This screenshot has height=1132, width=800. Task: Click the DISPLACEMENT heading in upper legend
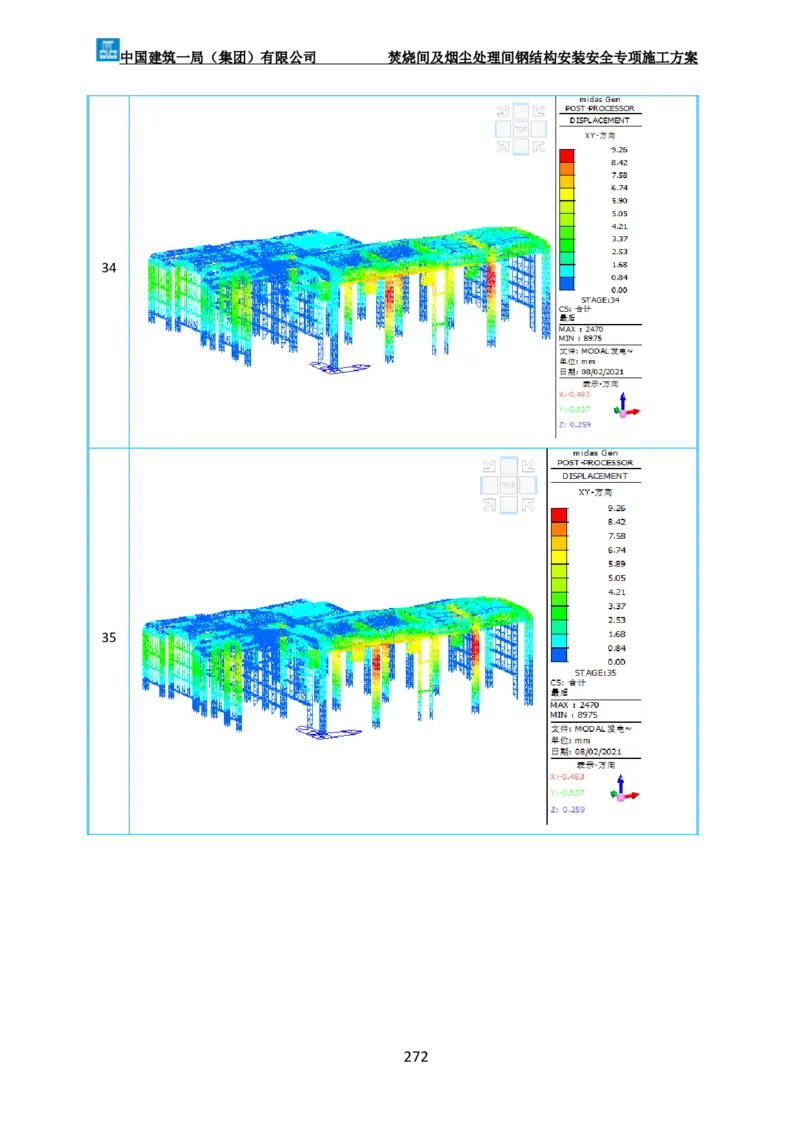599,120
